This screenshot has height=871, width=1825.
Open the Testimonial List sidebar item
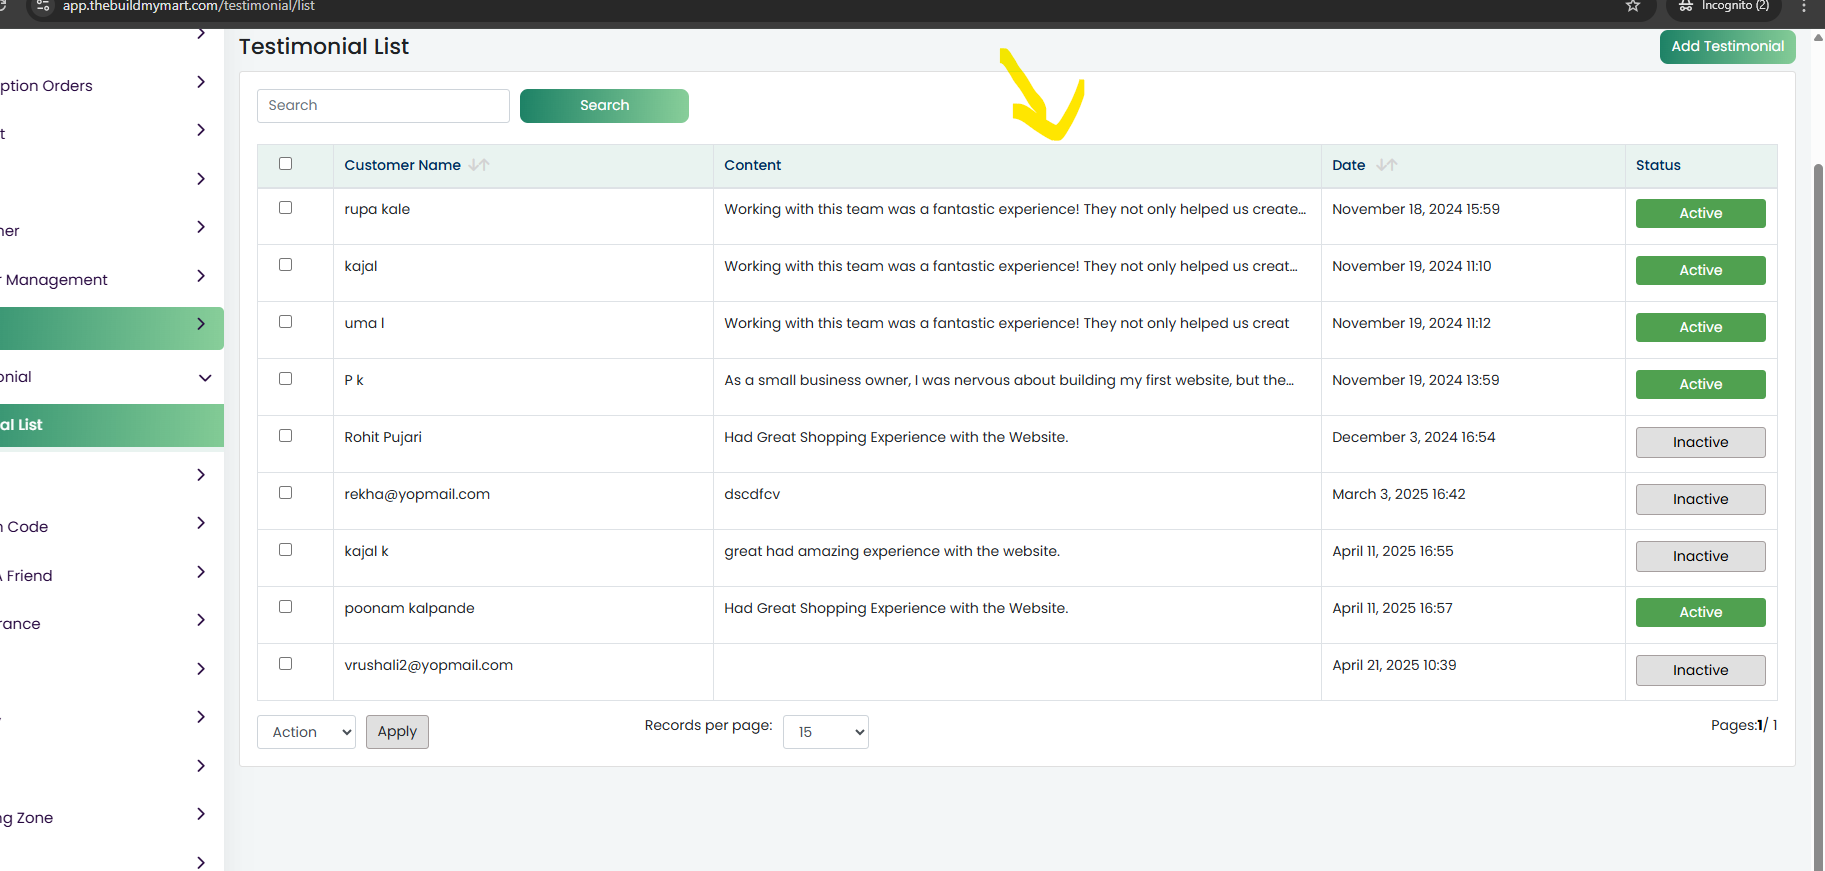tap(111, 425)
